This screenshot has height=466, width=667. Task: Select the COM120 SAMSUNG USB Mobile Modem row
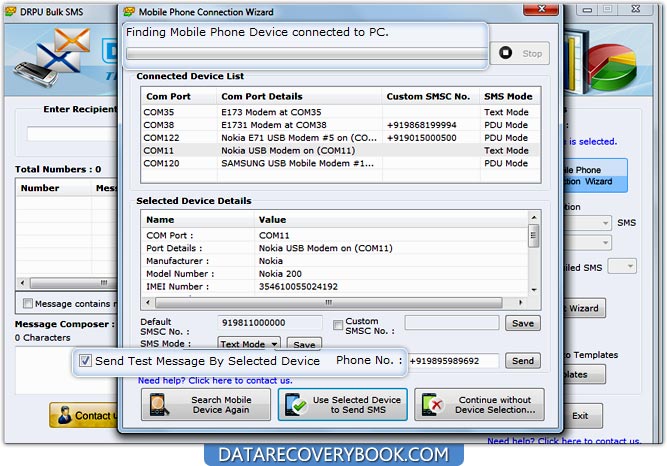(x=341, y=163)
